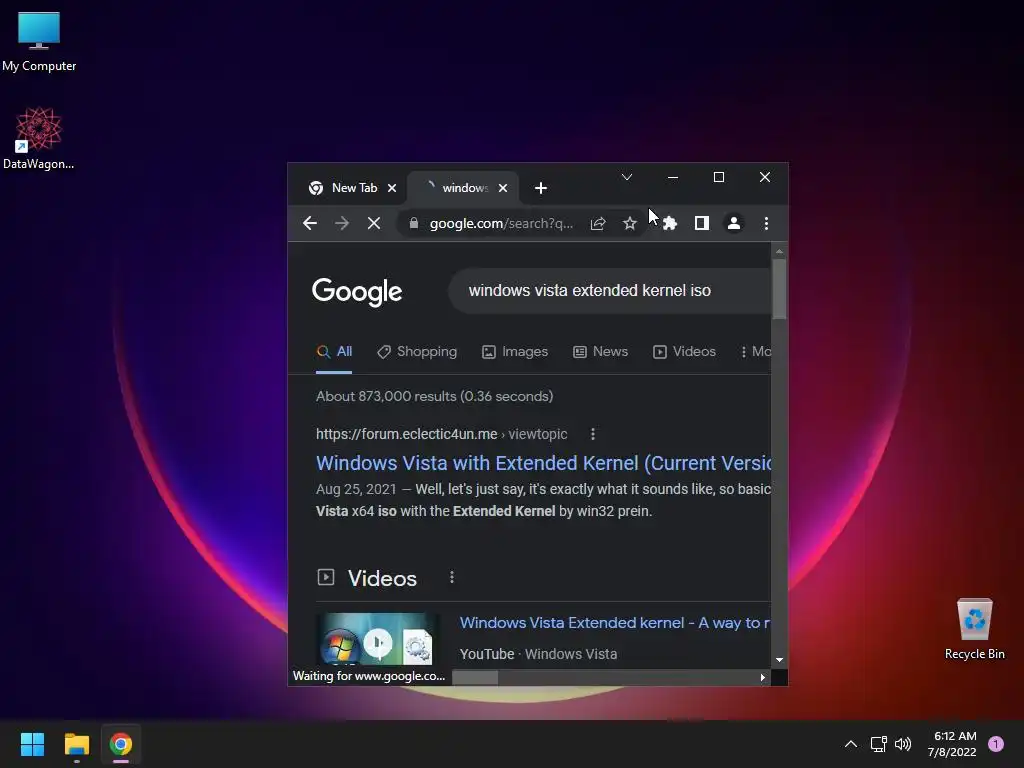The width and height of the screenshot is (1024, 768).
Task: Bookmark this page with the star icon
Action: (x=630, y=223)
